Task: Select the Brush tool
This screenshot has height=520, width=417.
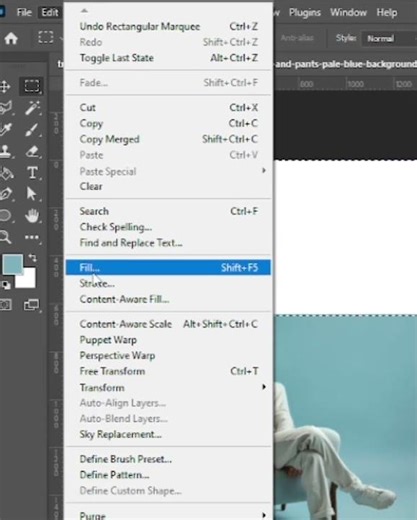Action: coord(32,130)
